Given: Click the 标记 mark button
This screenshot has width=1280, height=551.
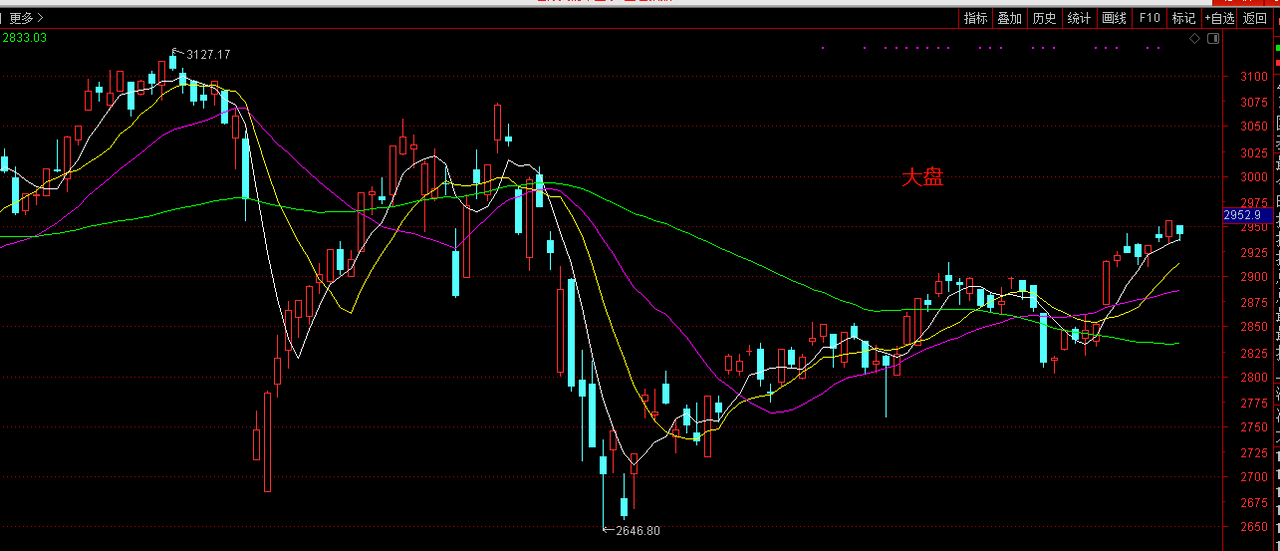Looking at the screenshot, I should pos(1183,18).
